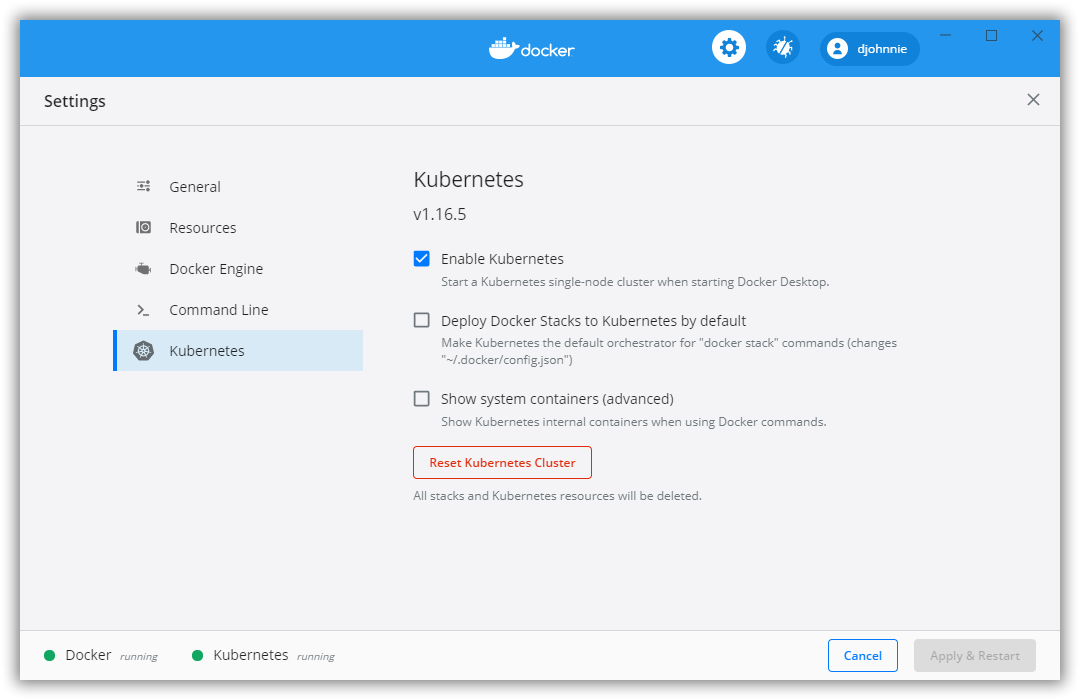Screen dimensions: 1080x700
Task: Close the Docker Desktop window
Action: (1037, 35)
